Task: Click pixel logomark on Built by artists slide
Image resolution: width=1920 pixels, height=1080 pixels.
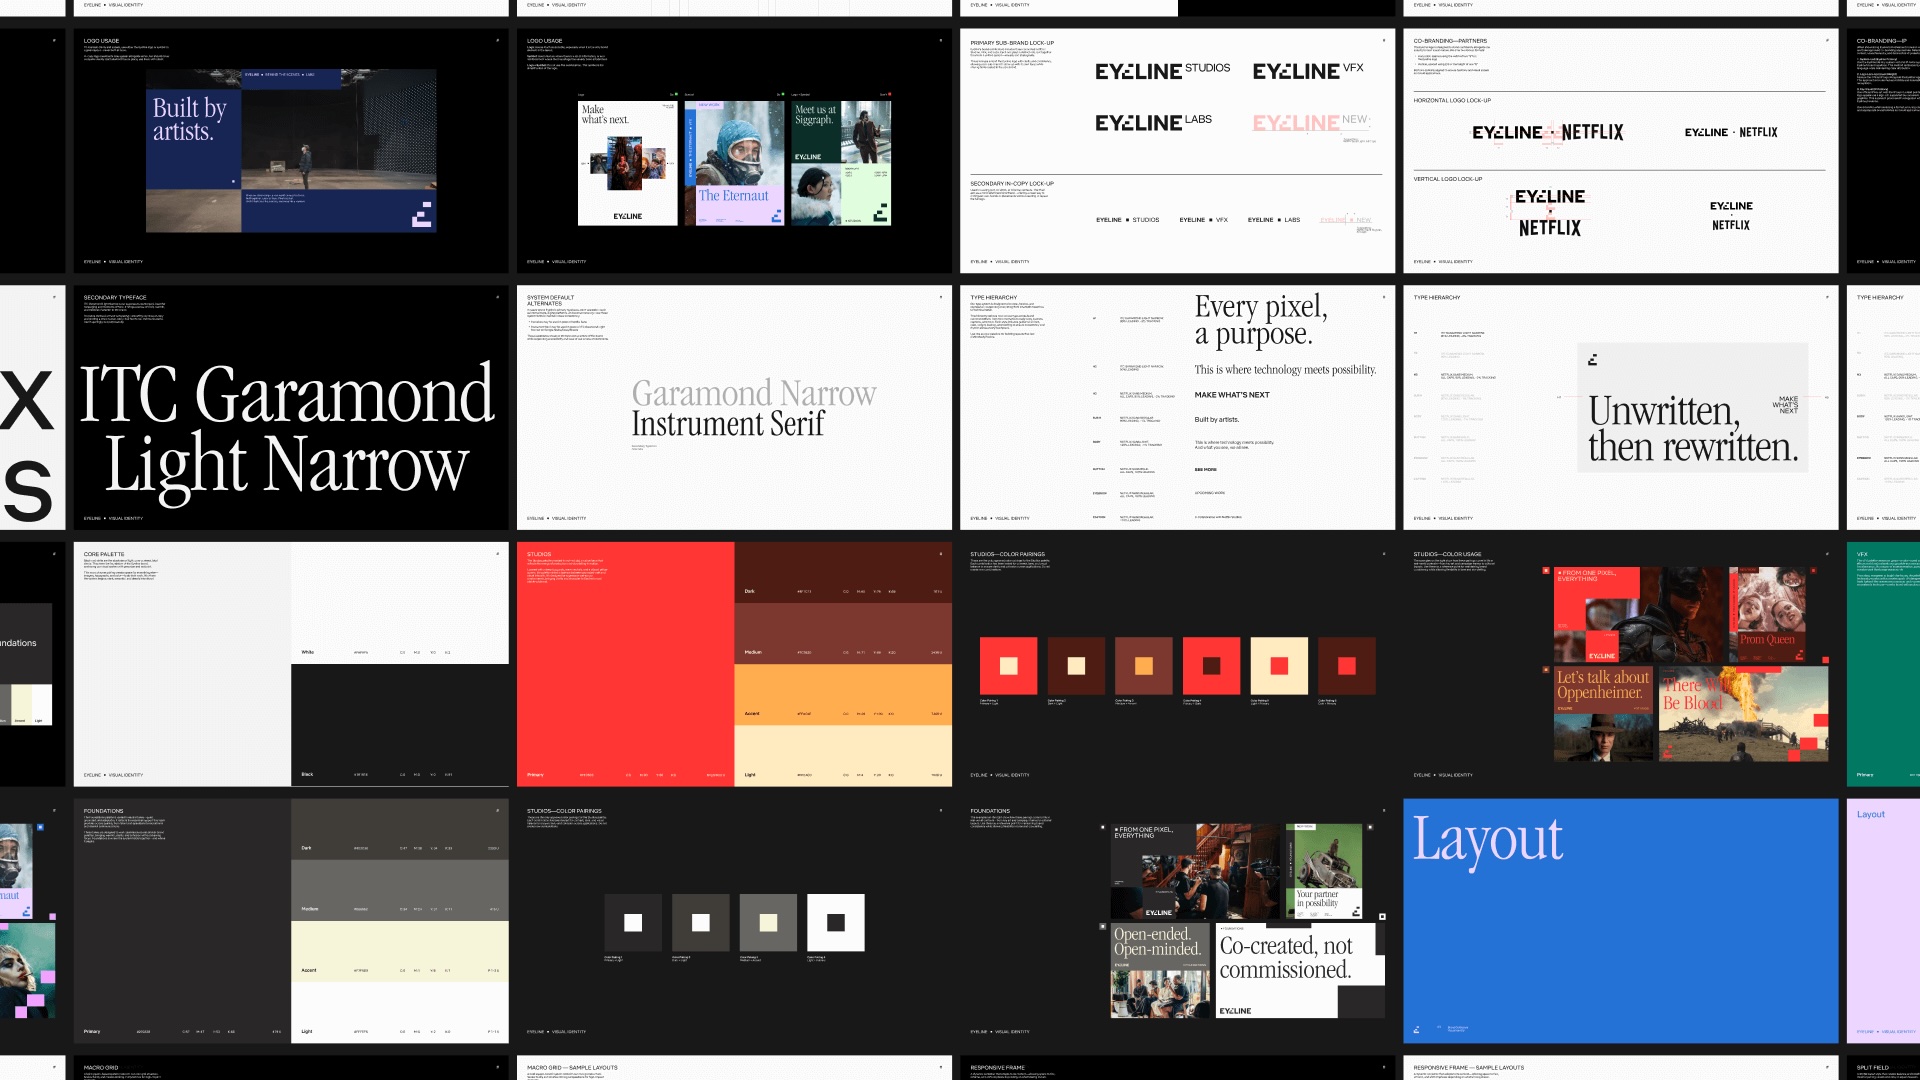Action: coord(422,214)
